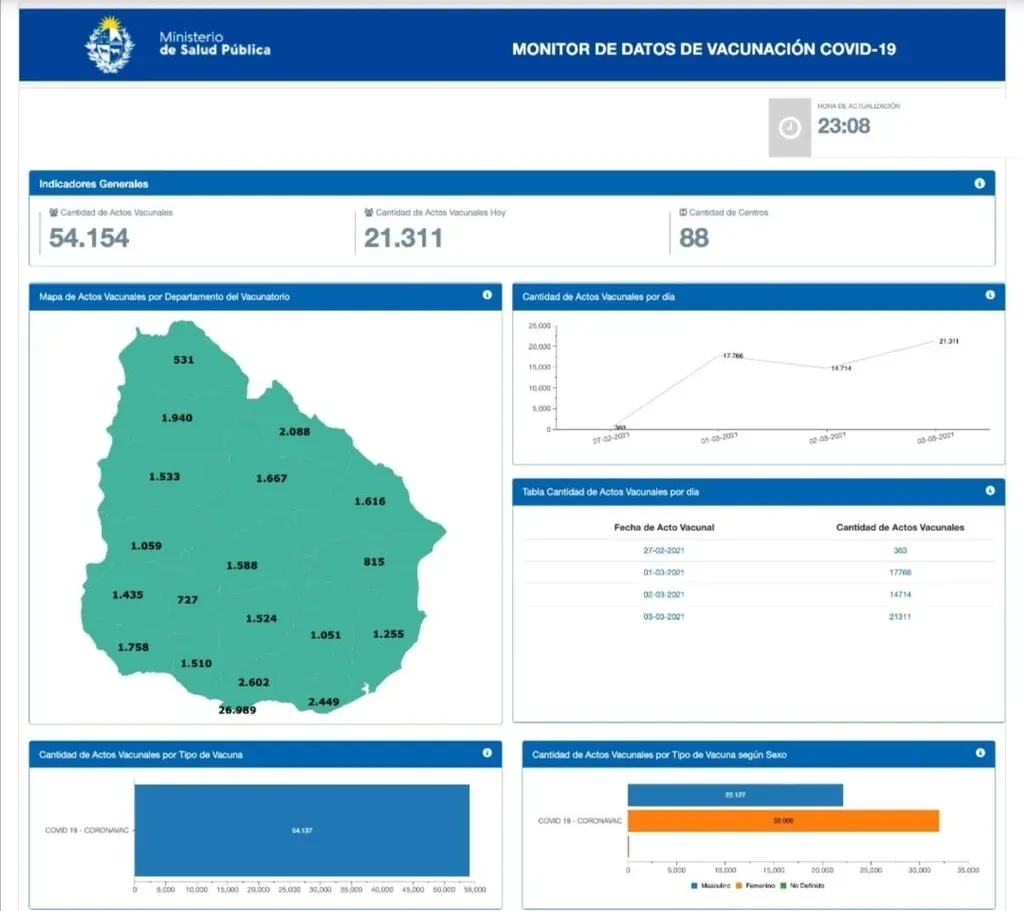This screenshot has height=911, width=1024.
Task: Click the blue CoronaVac bar showing 54.137
Action: [x=301, y=830]
